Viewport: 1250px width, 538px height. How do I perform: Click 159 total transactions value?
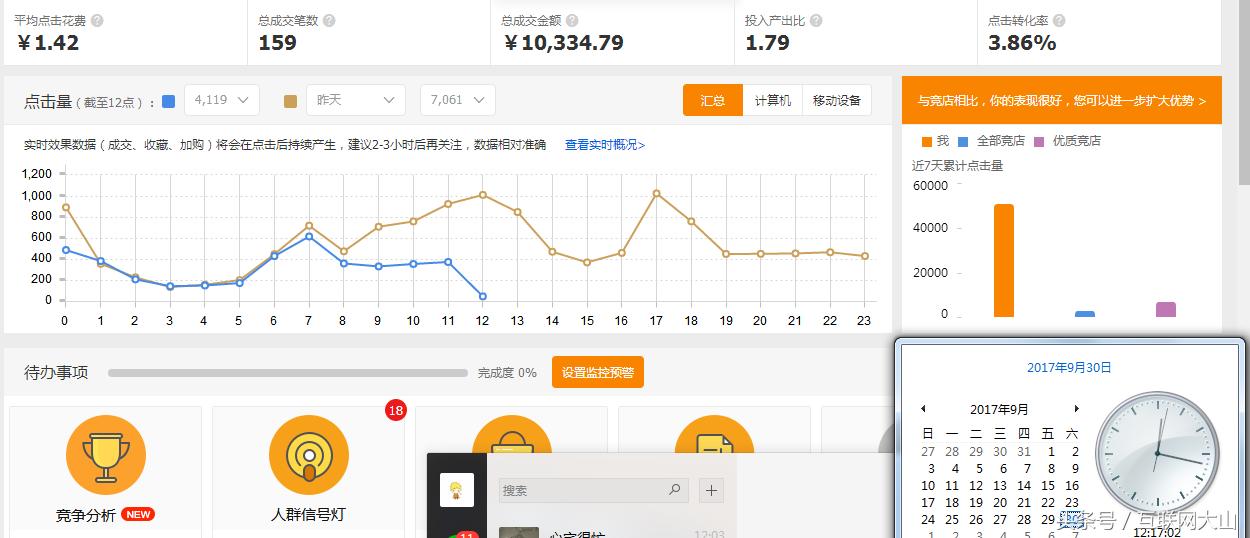[277, 43]
